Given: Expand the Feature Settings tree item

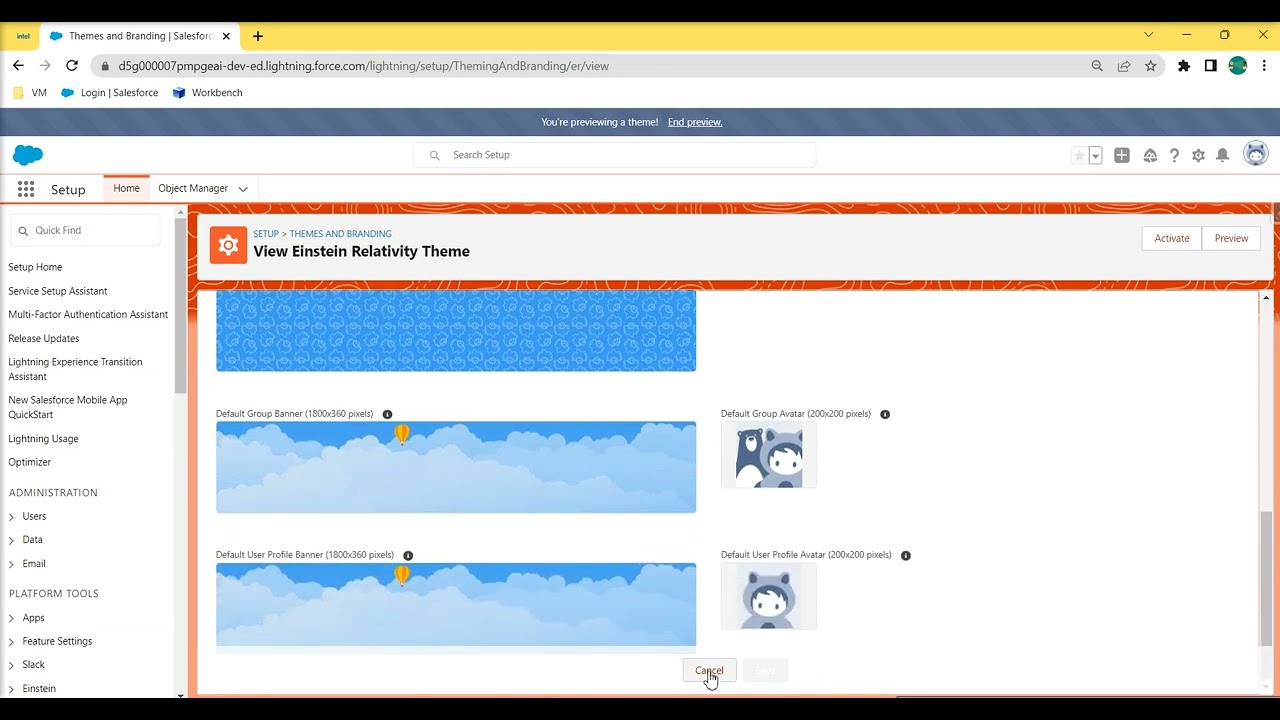Looking at the screenshot, I should point(12,642).
